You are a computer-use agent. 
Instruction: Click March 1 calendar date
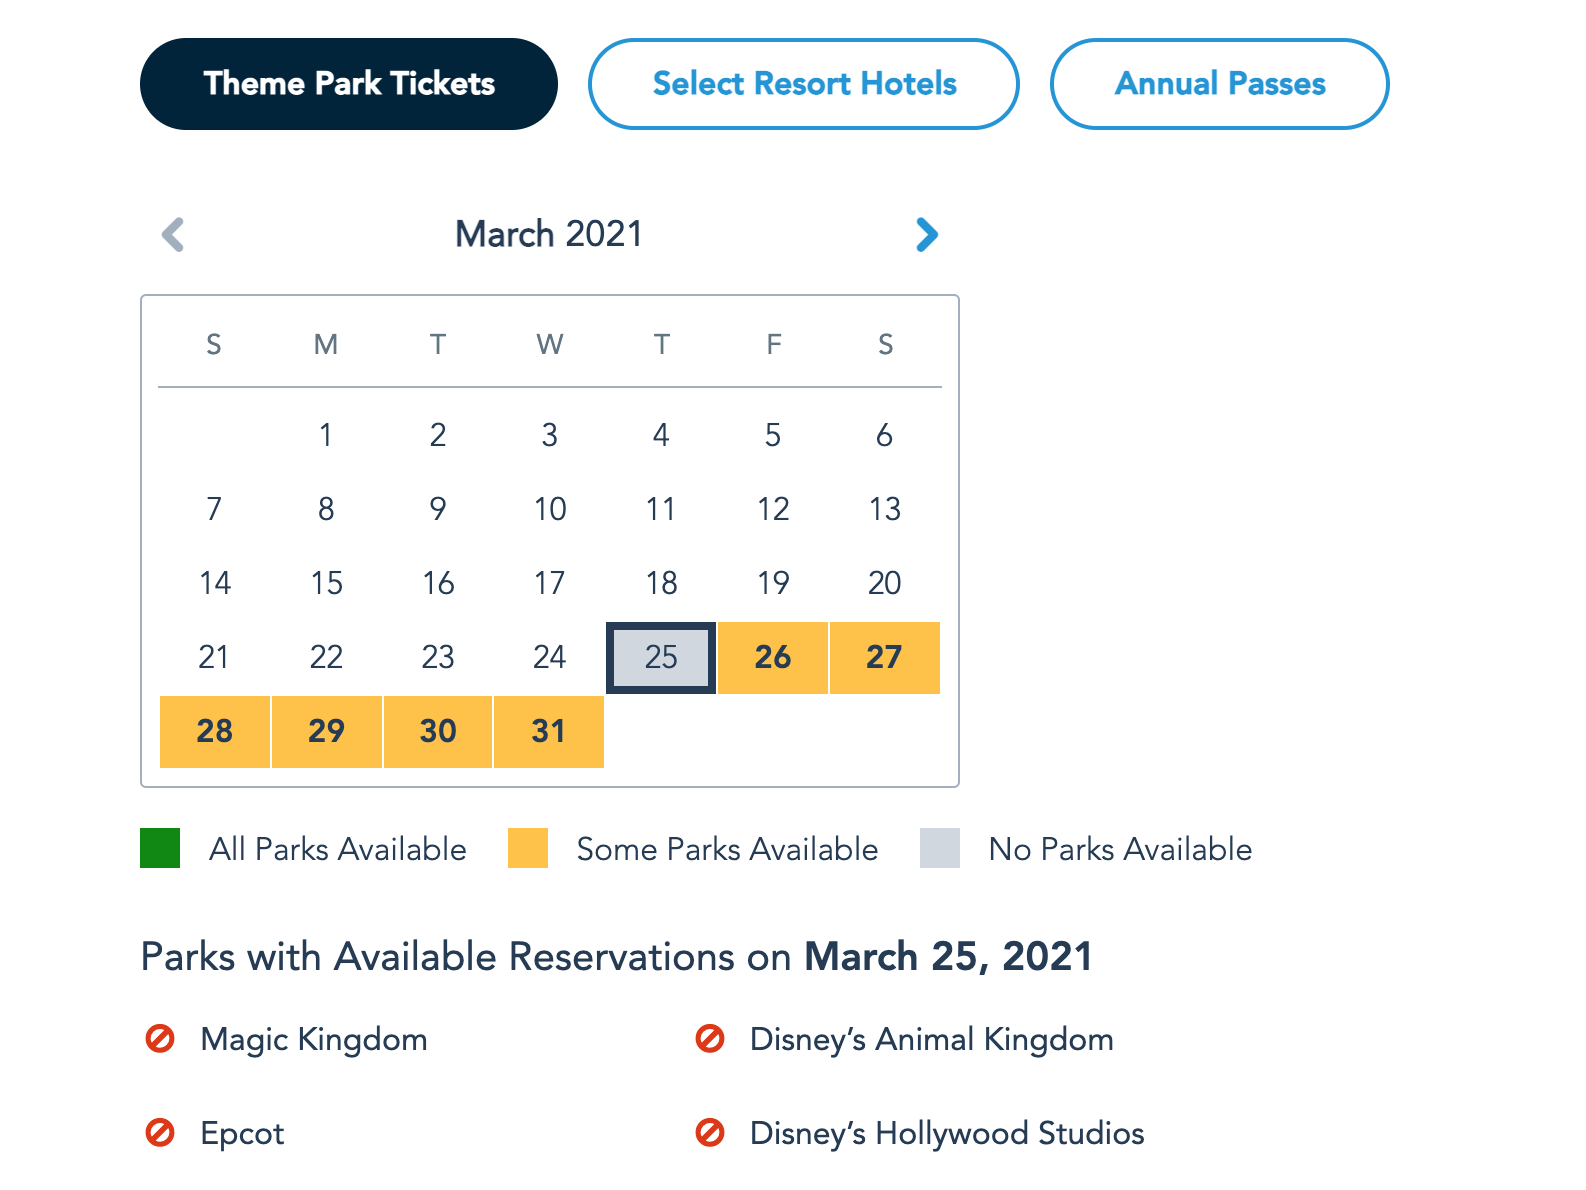pyautogui.click(x=326, y=435)
